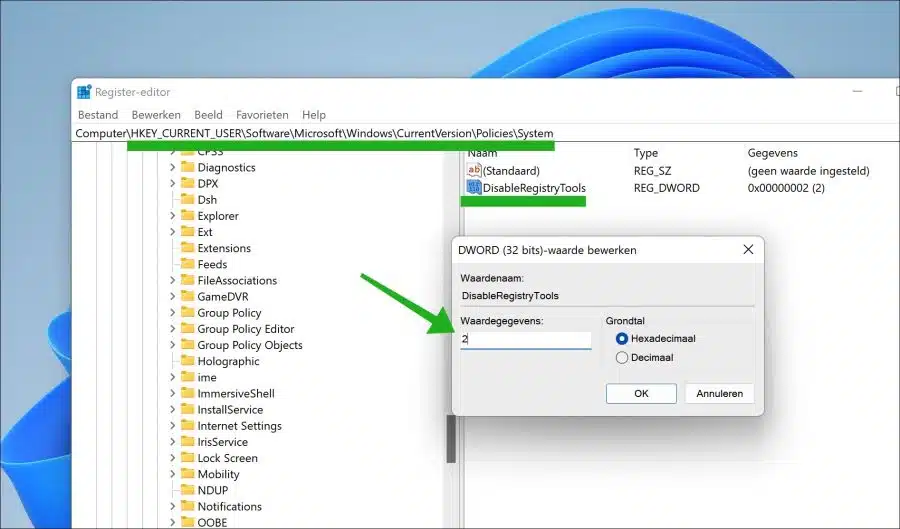The height and width of the screenshot is (529, 900).
Task: Expand the Internet Settings tree node
Action: pyautogui.click(x=173, y=425)
